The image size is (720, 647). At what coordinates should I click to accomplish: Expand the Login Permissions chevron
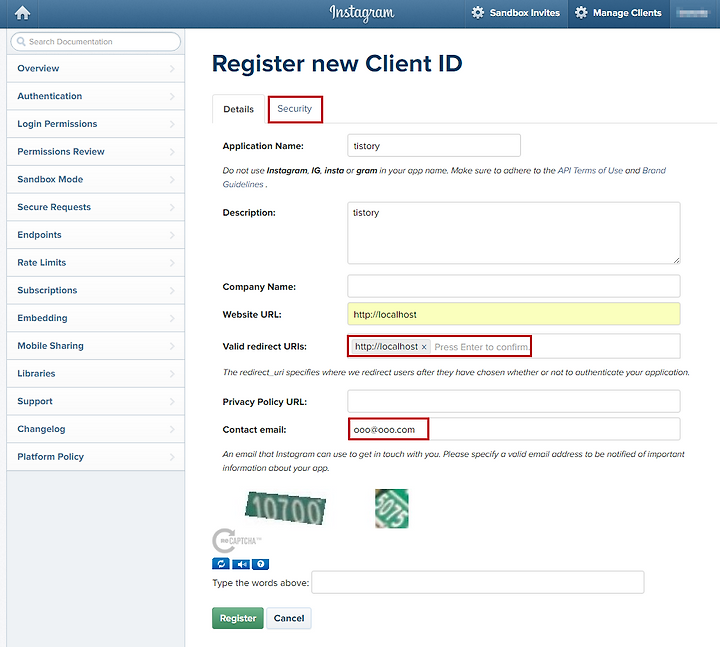(172, 124)
